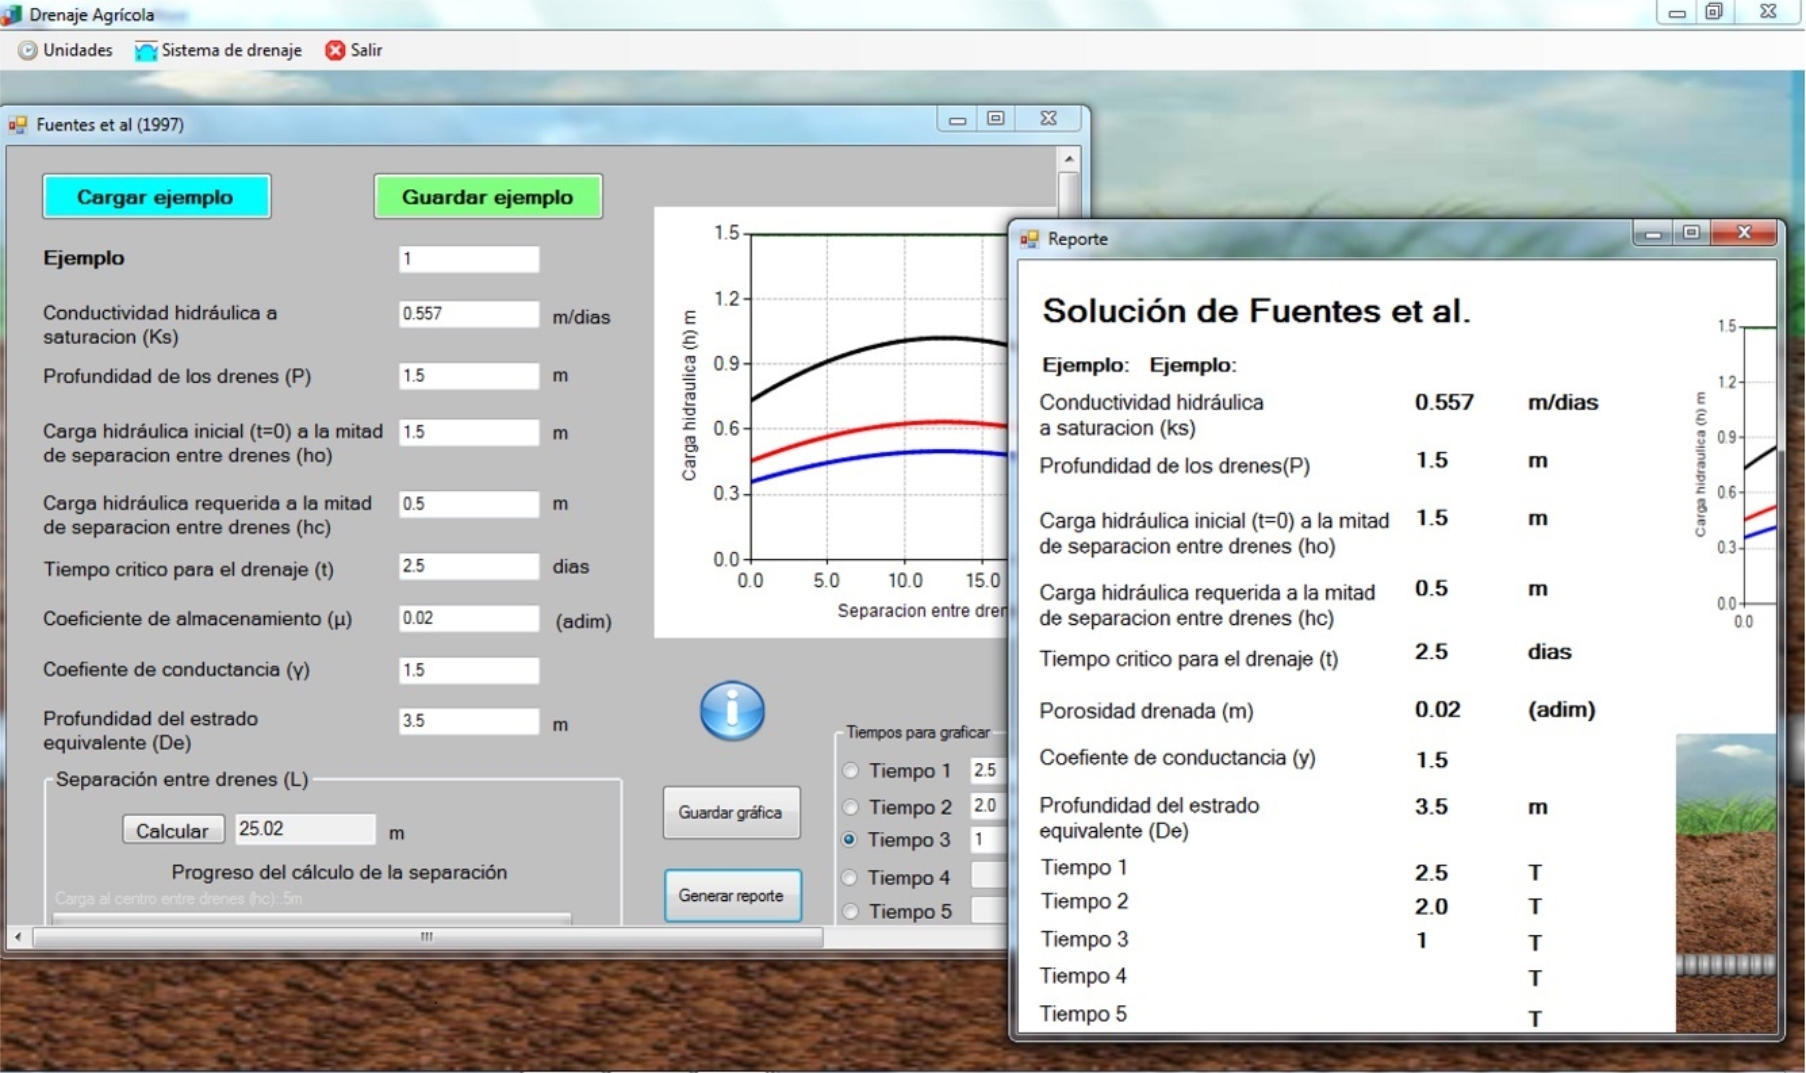Click the Drenaje Agrícola app icon

pyautogui.click(x=12, y=15)
